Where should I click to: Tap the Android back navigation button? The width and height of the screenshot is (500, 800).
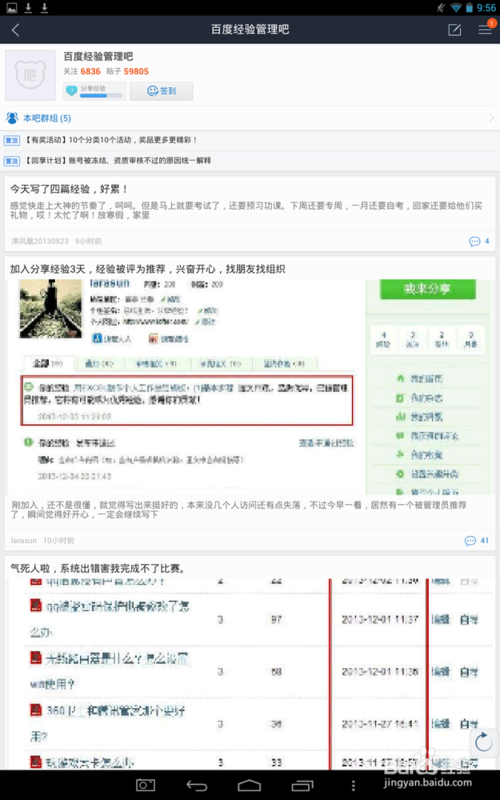[x=197, y=785]
